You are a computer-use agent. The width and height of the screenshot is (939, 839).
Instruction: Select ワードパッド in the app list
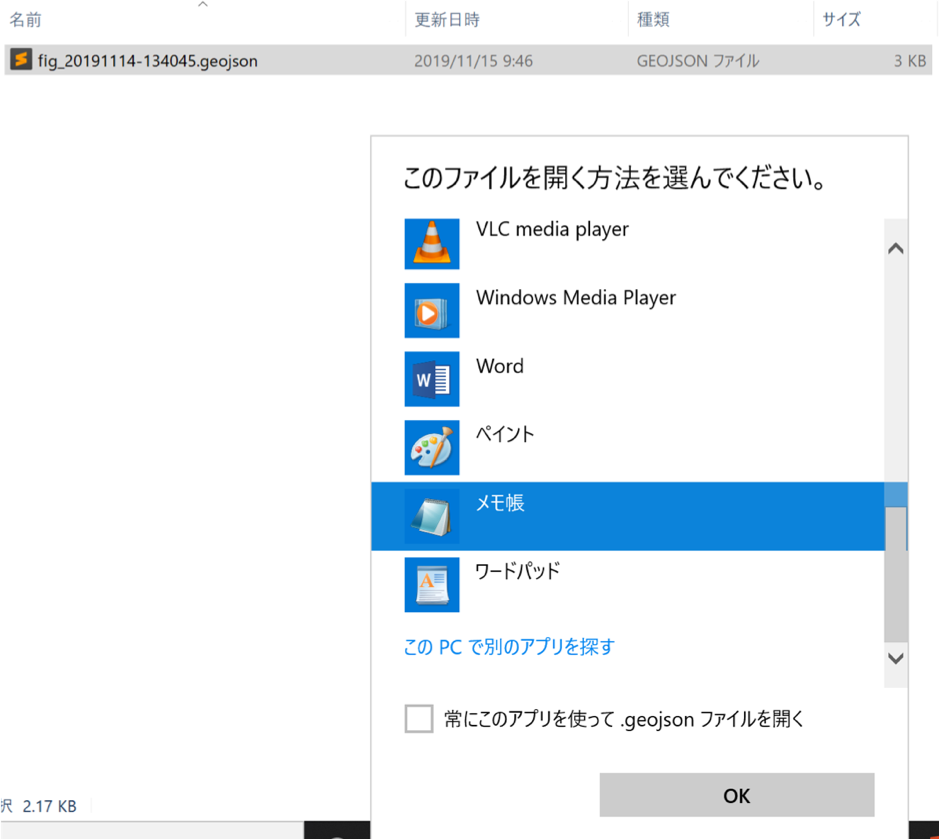point(627,584)
